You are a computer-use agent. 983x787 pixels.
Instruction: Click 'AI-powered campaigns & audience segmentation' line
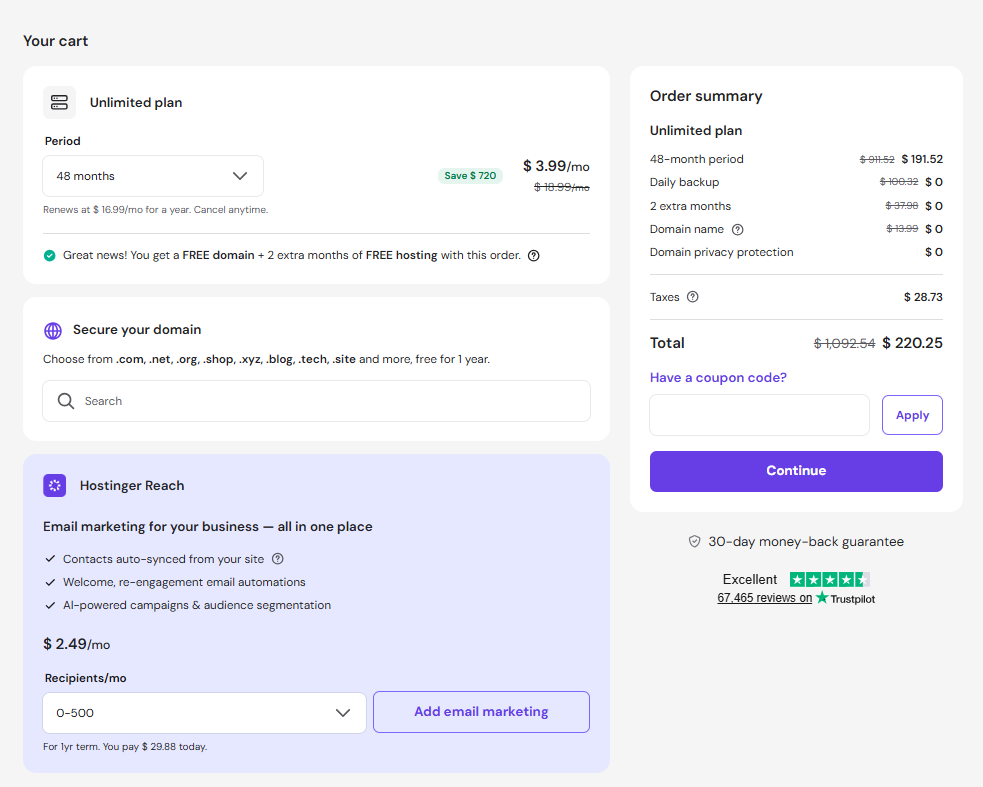pyautogui.click(x=197, y=605)
